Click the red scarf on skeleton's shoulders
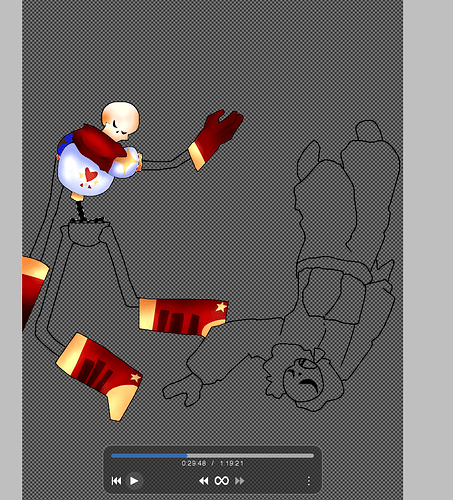 (97, 145)
